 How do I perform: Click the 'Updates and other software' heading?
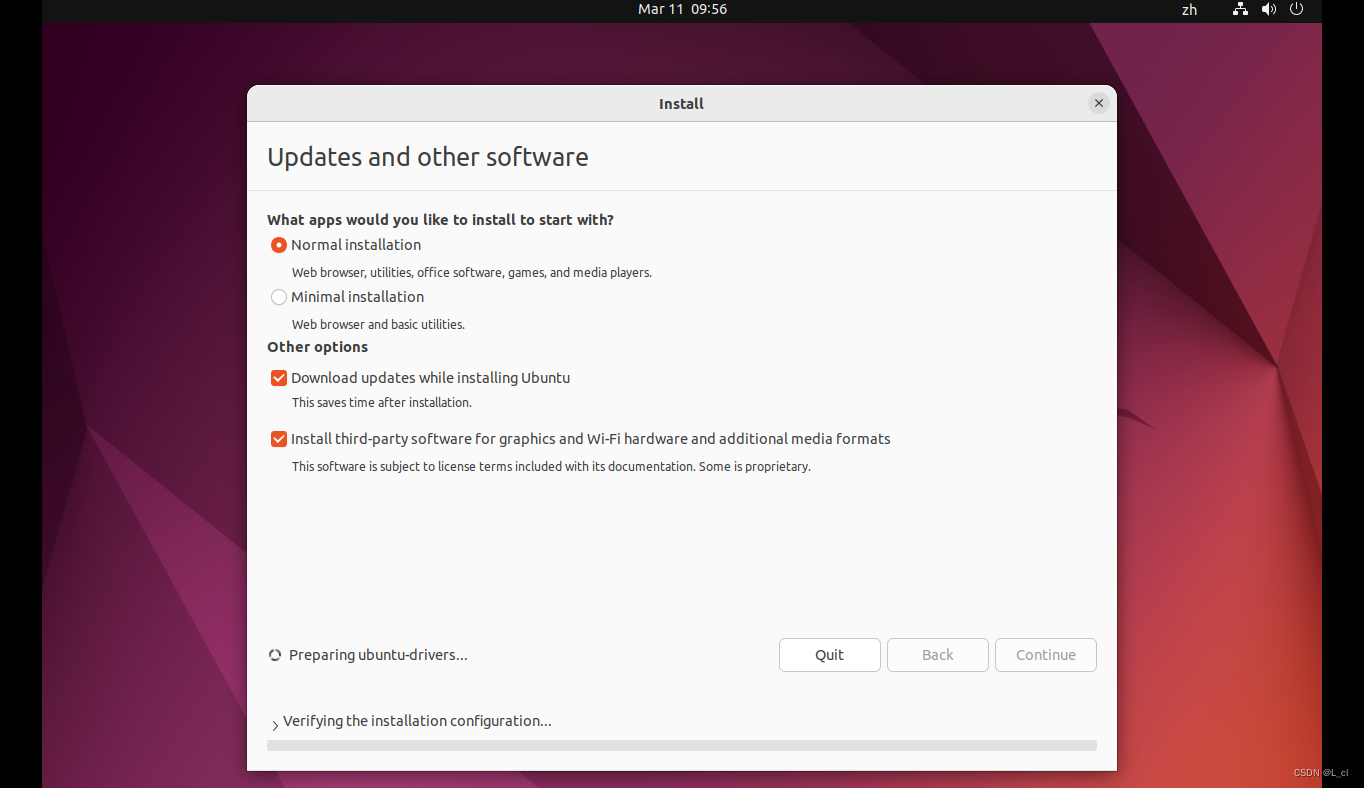click(428, 157)
